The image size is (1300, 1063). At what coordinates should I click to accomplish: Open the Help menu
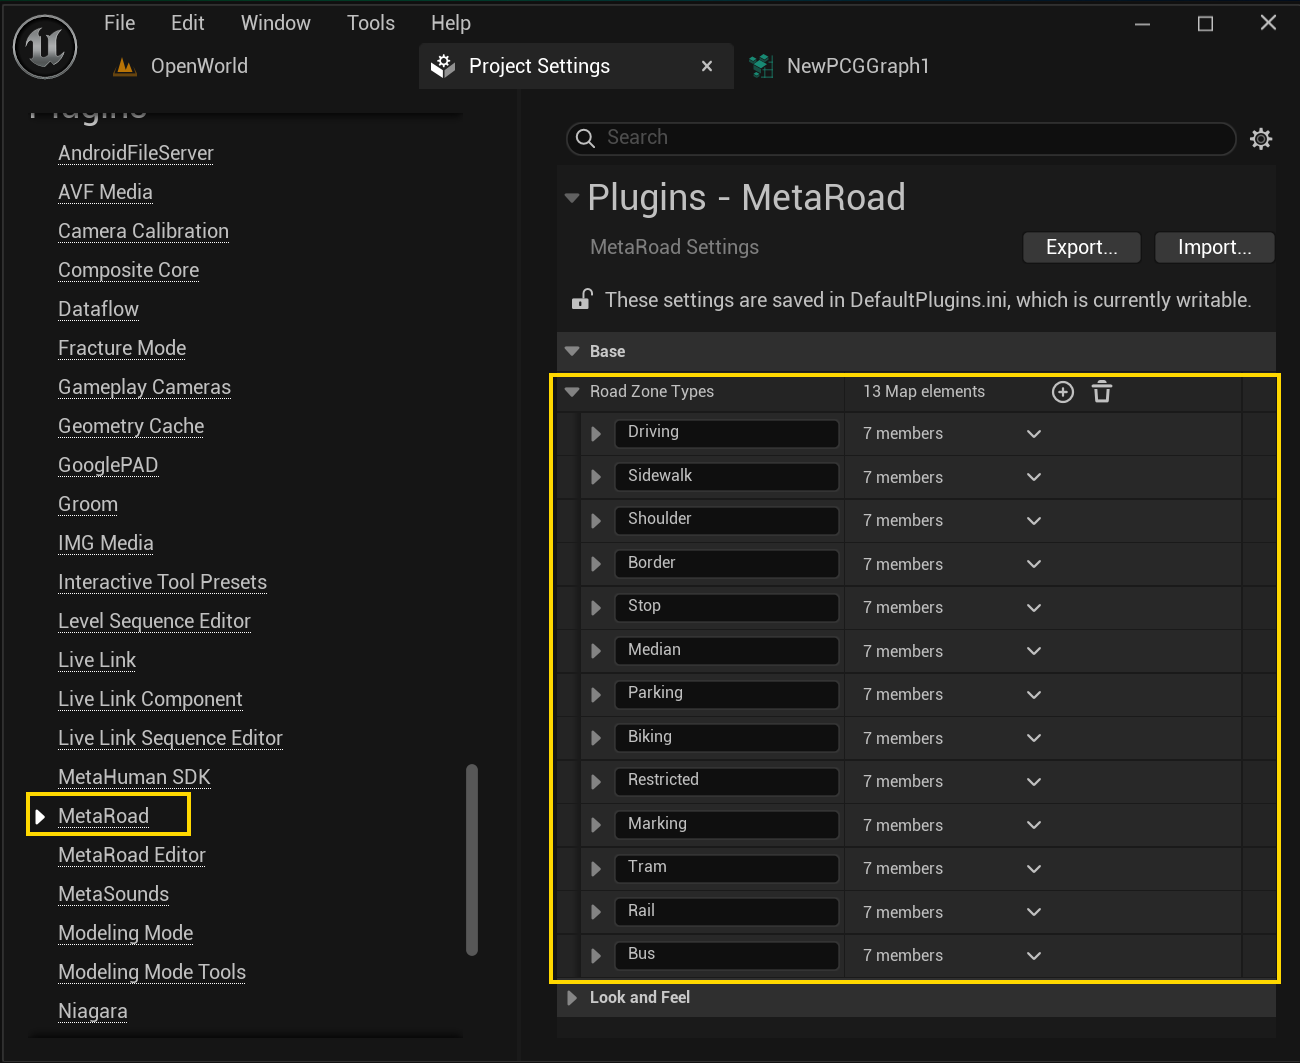point(450,23)
